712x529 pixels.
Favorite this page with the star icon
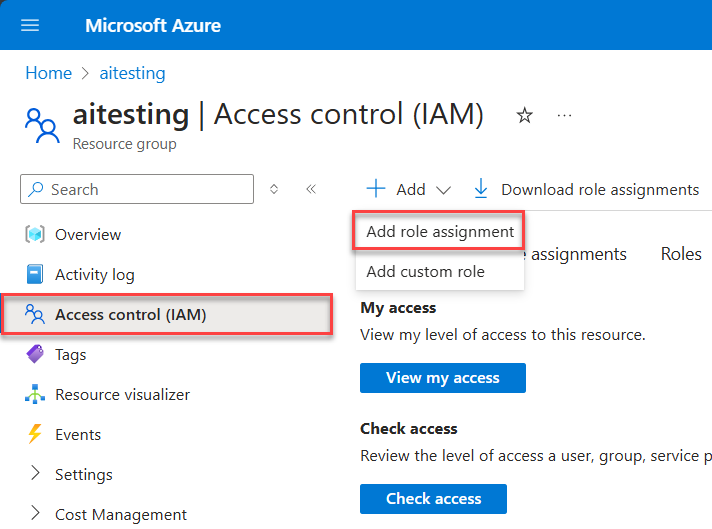[524, 116]
